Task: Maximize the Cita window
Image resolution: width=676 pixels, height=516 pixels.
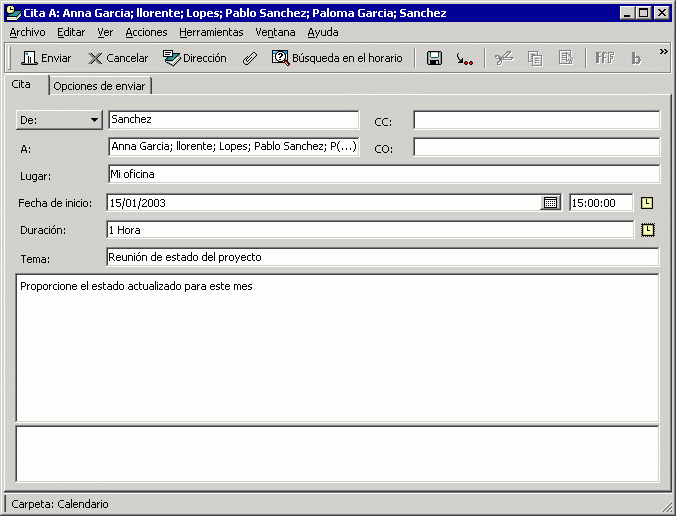Action: coord(643,13)
